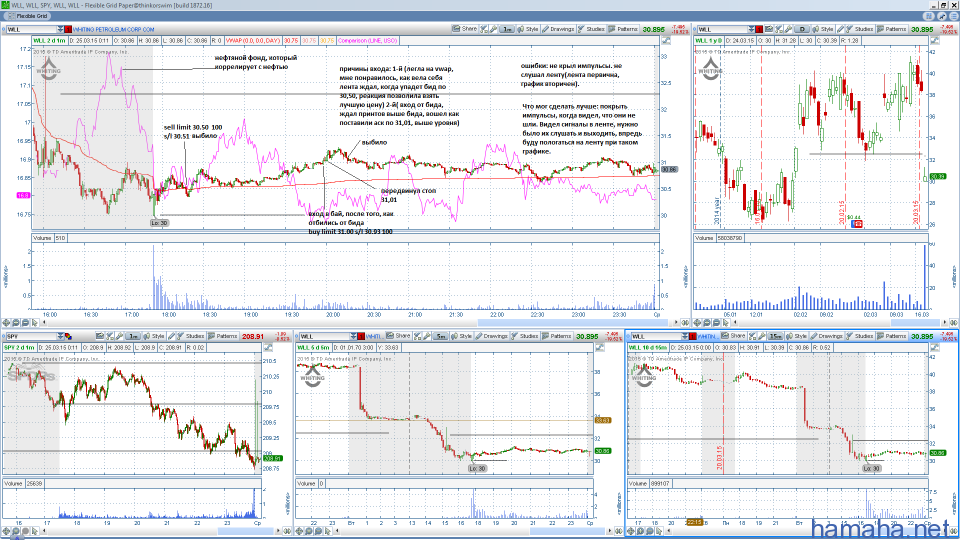This screenshot has height=540, width=960.
Task: Open Studies menu in SPY chart
Action: 191,336
